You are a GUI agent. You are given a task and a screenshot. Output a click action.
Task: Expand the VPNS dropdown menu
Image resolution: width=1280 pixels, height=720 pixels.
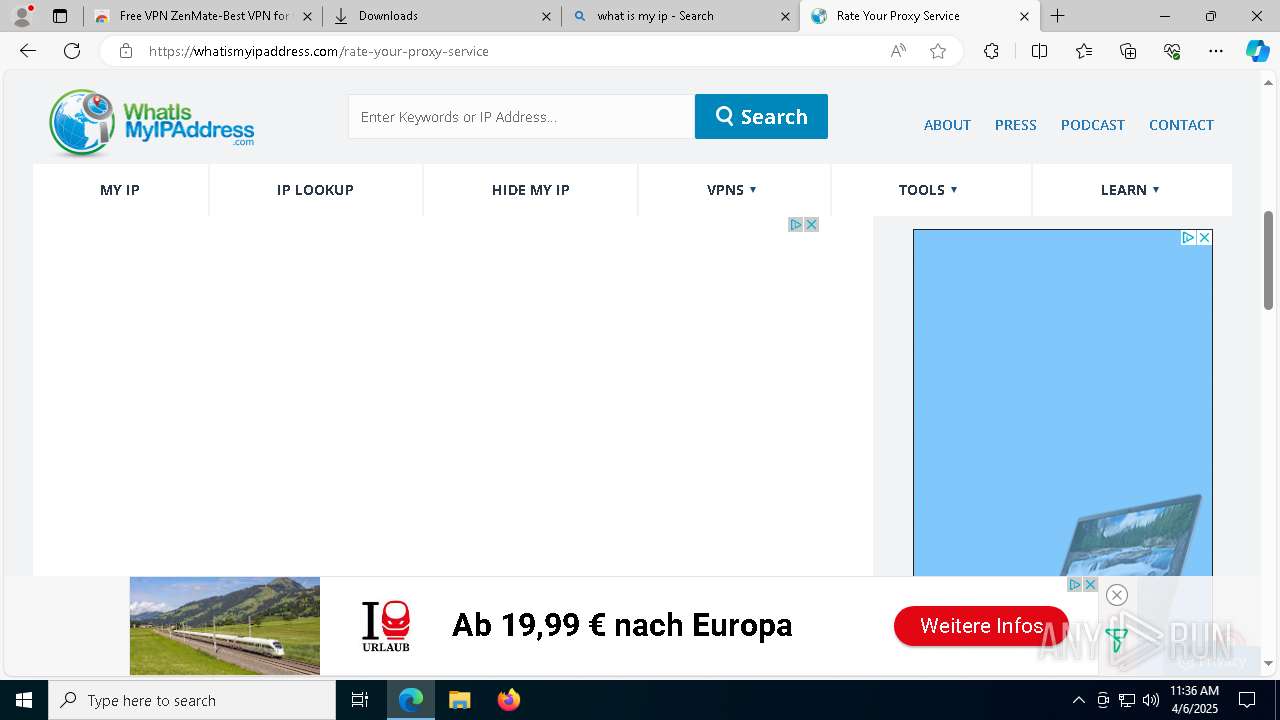(x=732, y=190)
